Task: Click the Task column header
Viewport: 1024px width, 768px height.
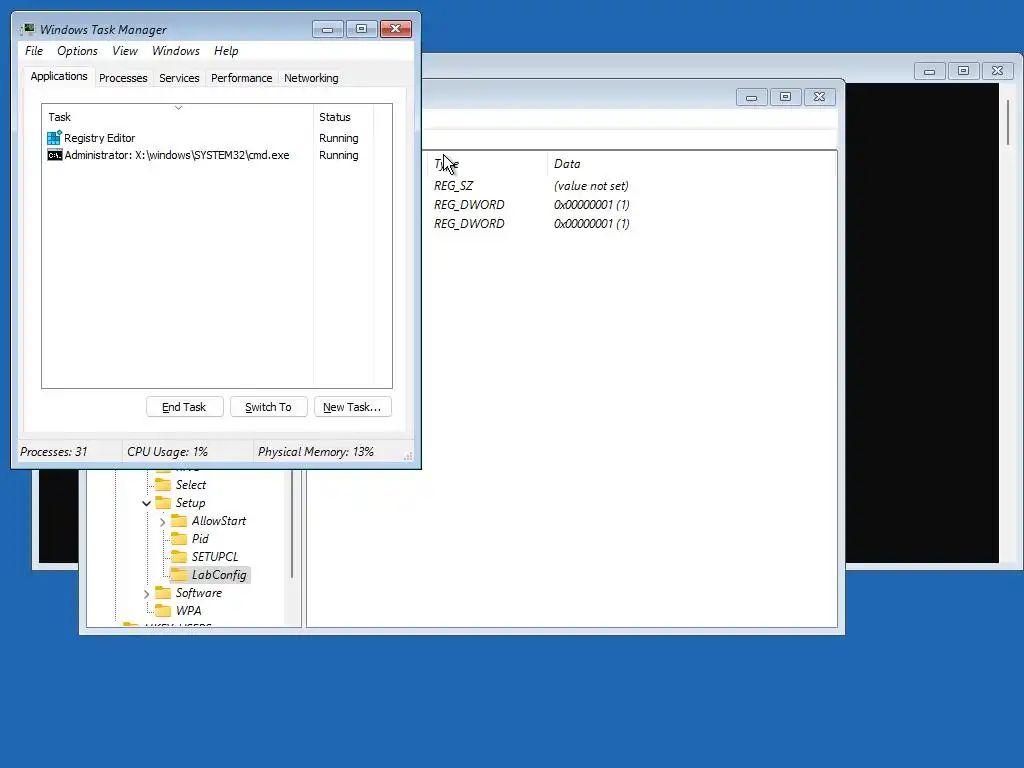Action: pos(178,117)
